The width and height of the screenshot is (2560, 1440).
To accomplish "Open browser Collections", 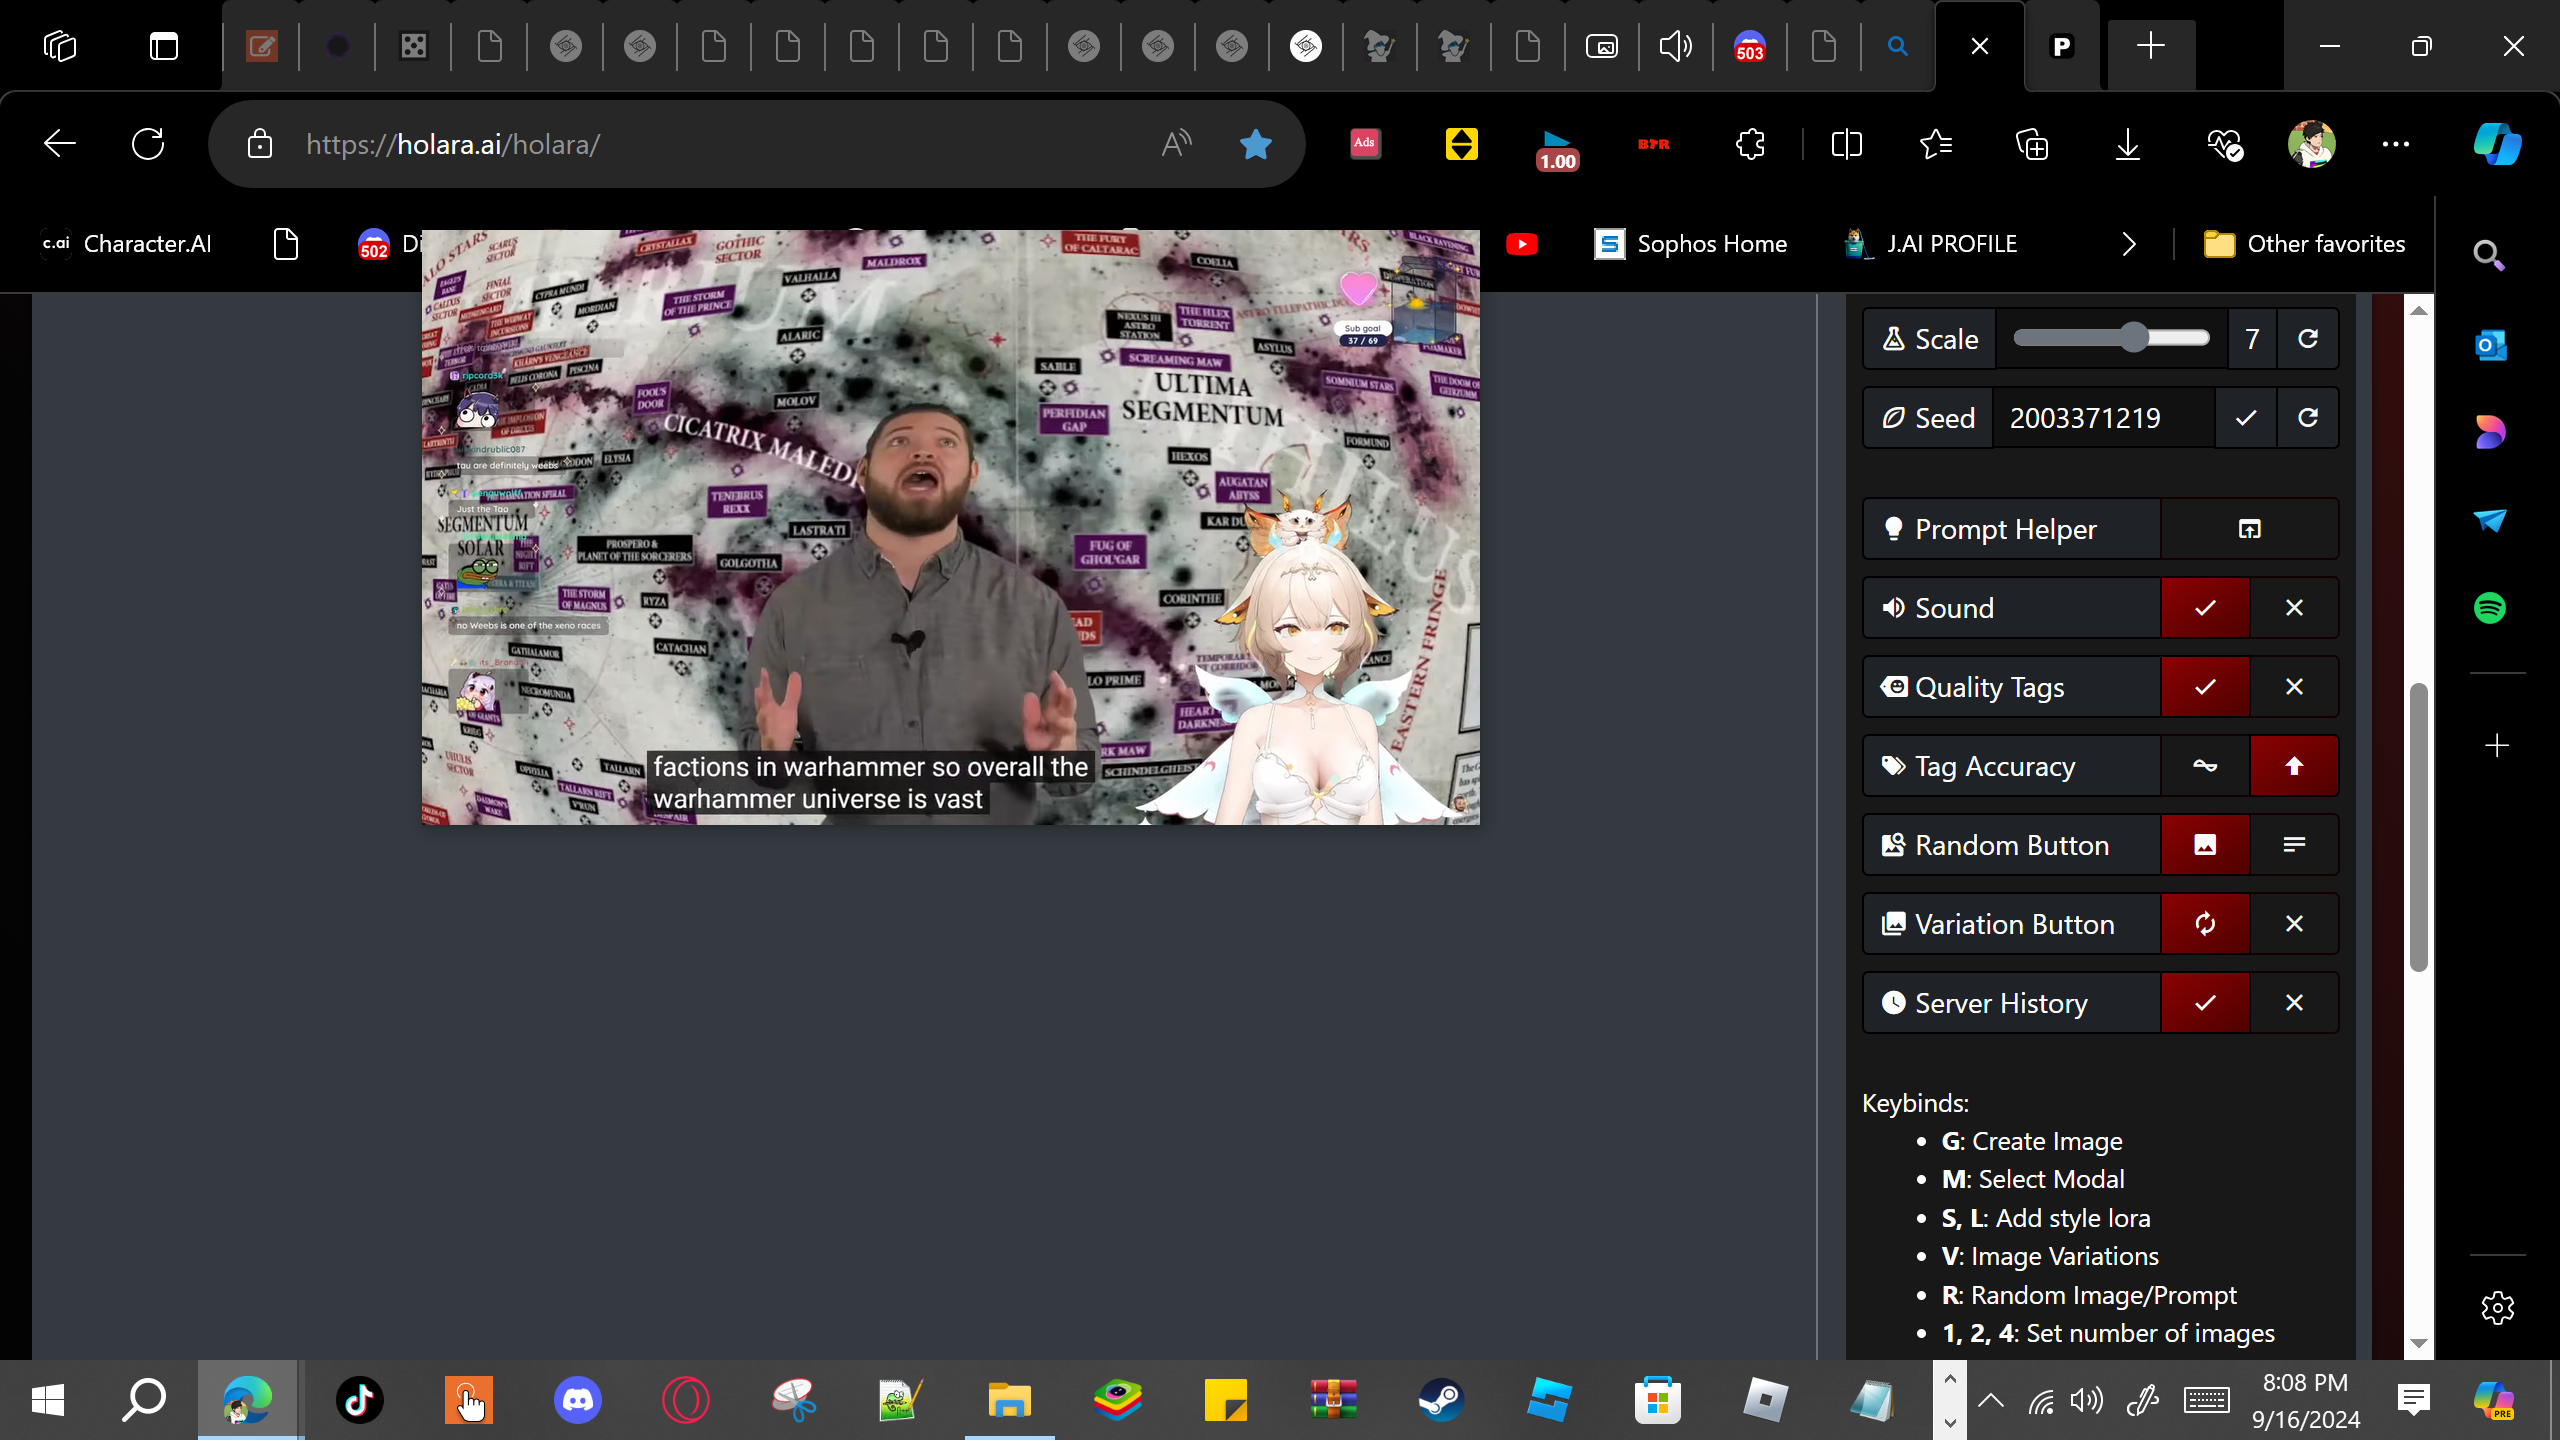I will 2032,144.
